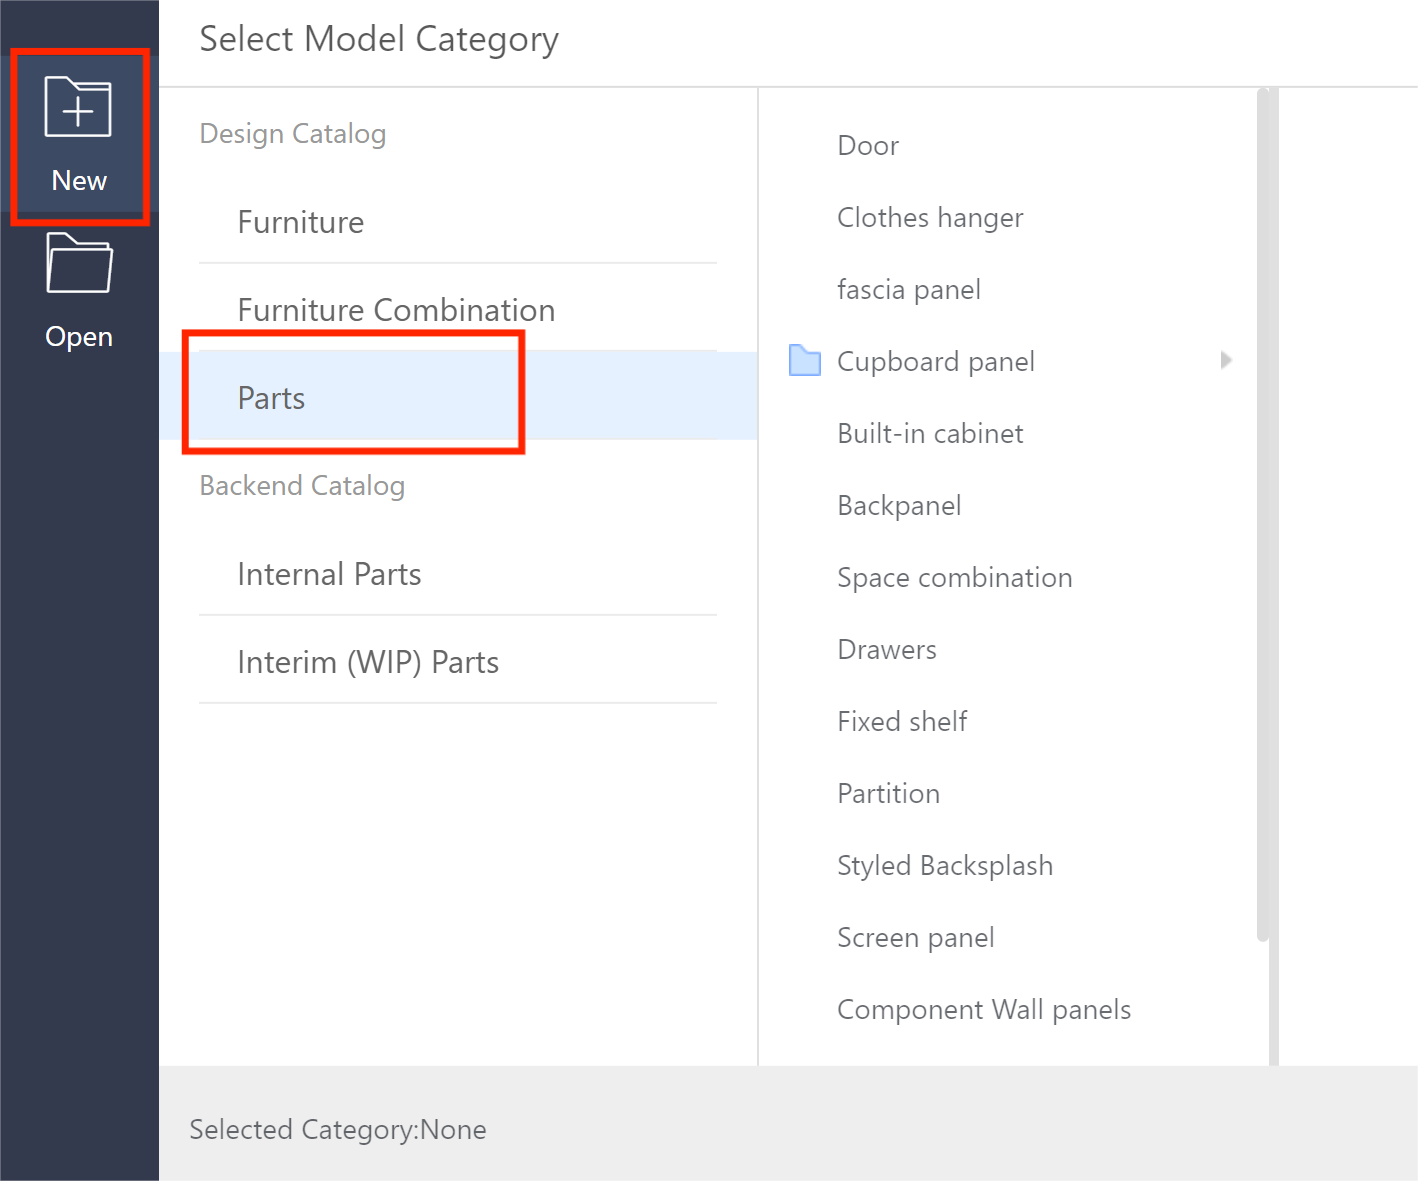1418x1181 pixels.
Task: Select Built-in cabinet subcategory
Action: pos(930,434)
